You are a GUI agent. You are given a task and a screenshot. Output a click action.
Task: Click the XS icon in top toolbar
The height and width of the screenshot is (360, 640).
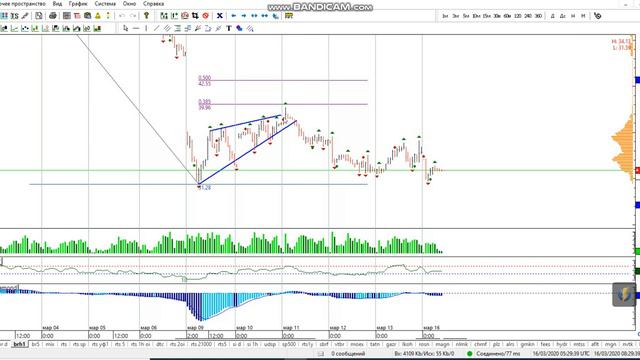(x=15, y=16)
